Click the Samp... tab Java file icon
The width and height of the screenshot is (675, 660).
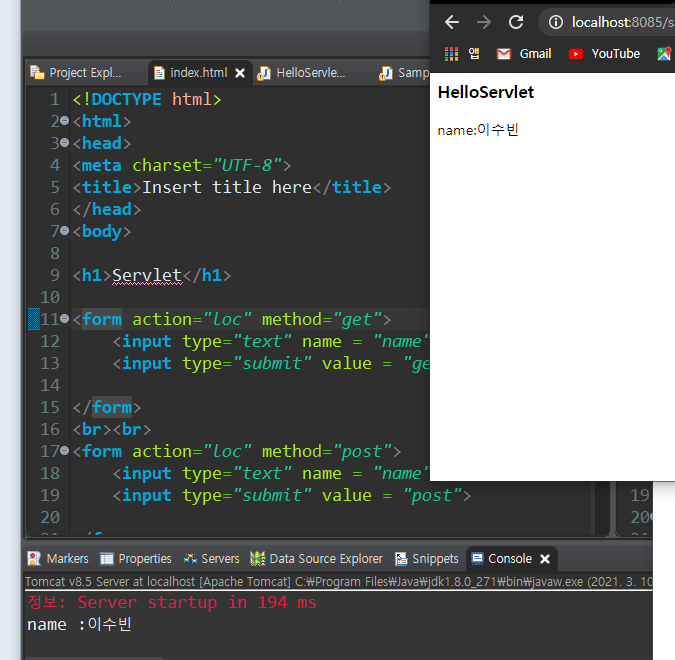pyautogui.click(x=386, y=73)
